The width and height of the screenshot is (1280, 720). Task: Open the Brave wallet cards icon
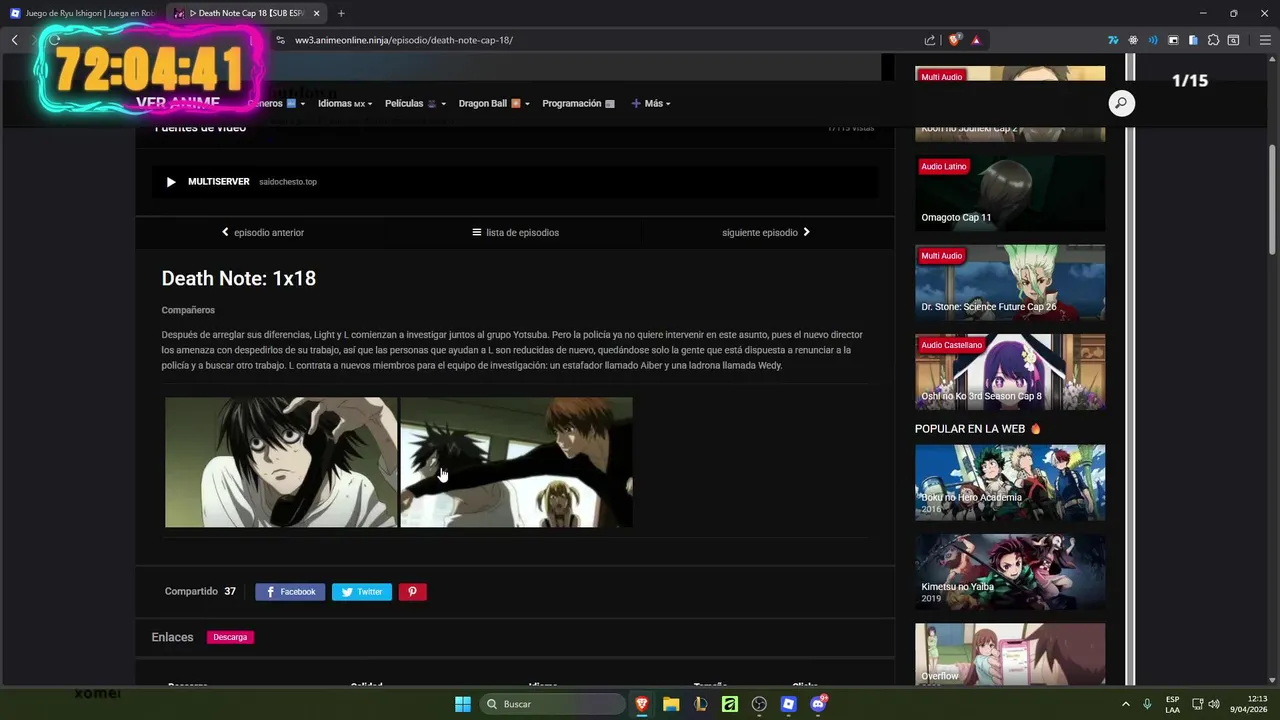[1193, 40]
